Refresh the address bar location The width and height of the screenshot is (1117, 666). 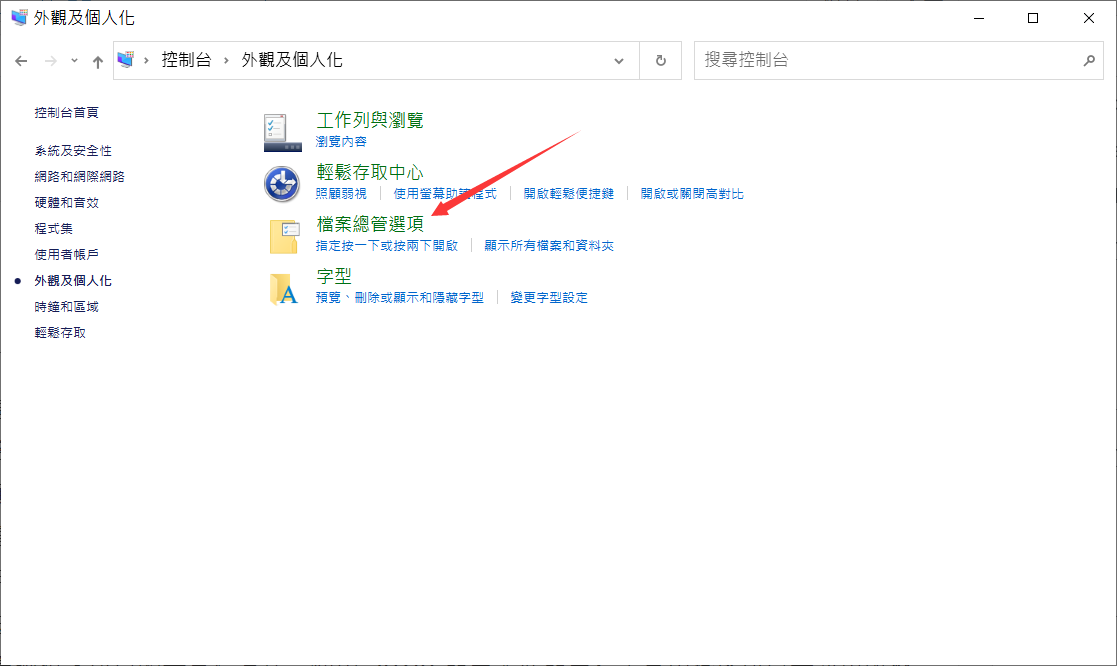click(660, 60)
